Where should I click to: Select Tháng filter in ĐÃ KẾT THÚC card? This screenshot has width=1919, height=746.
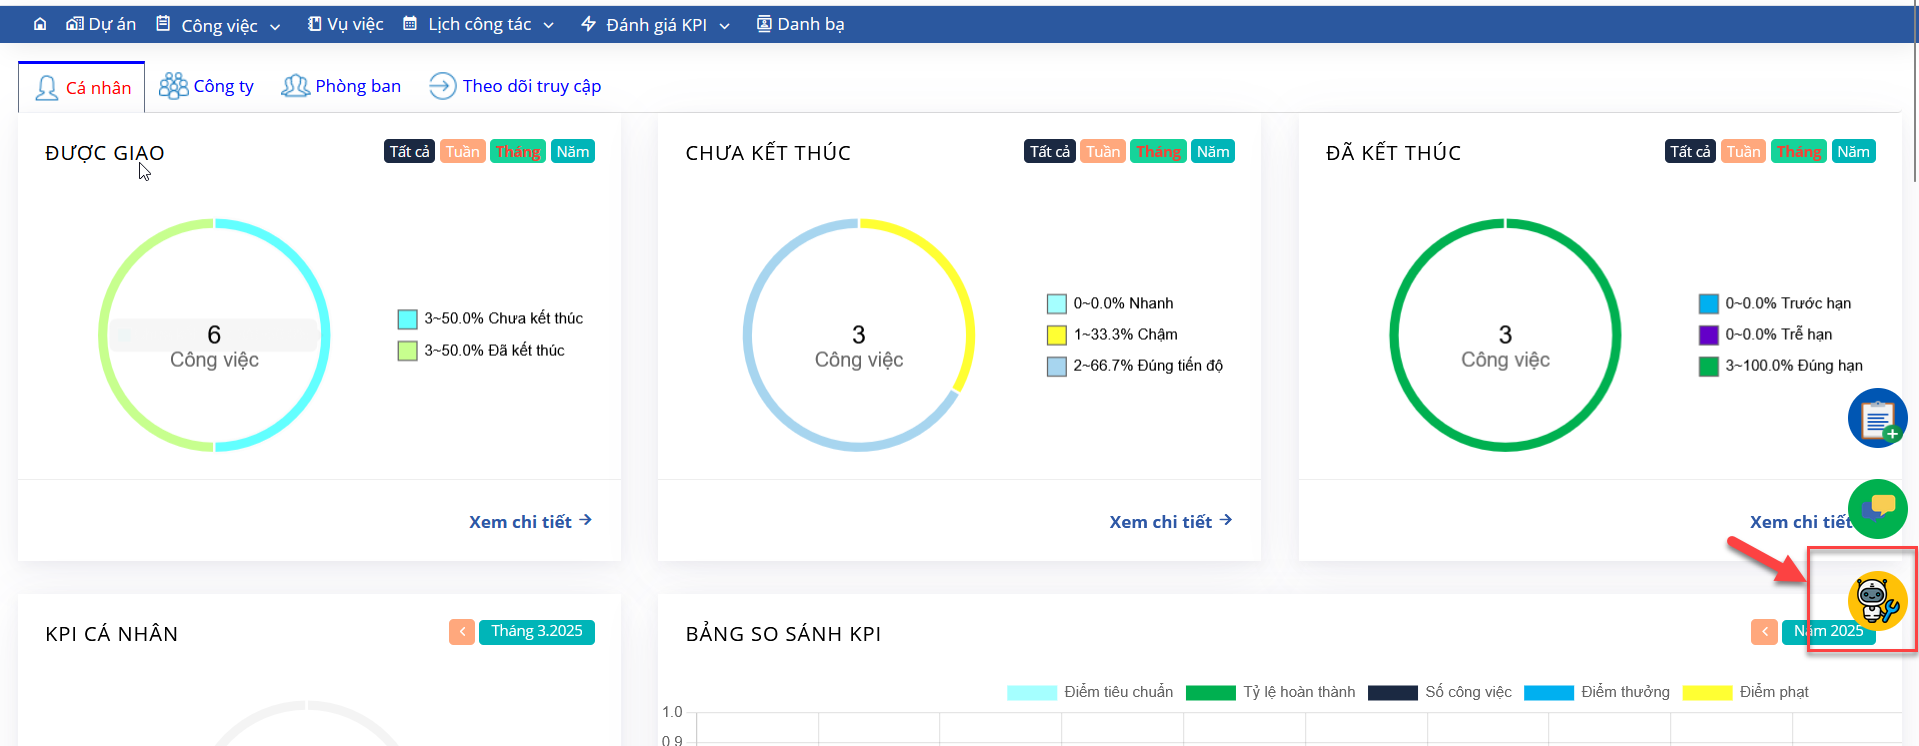[1798, 151]
